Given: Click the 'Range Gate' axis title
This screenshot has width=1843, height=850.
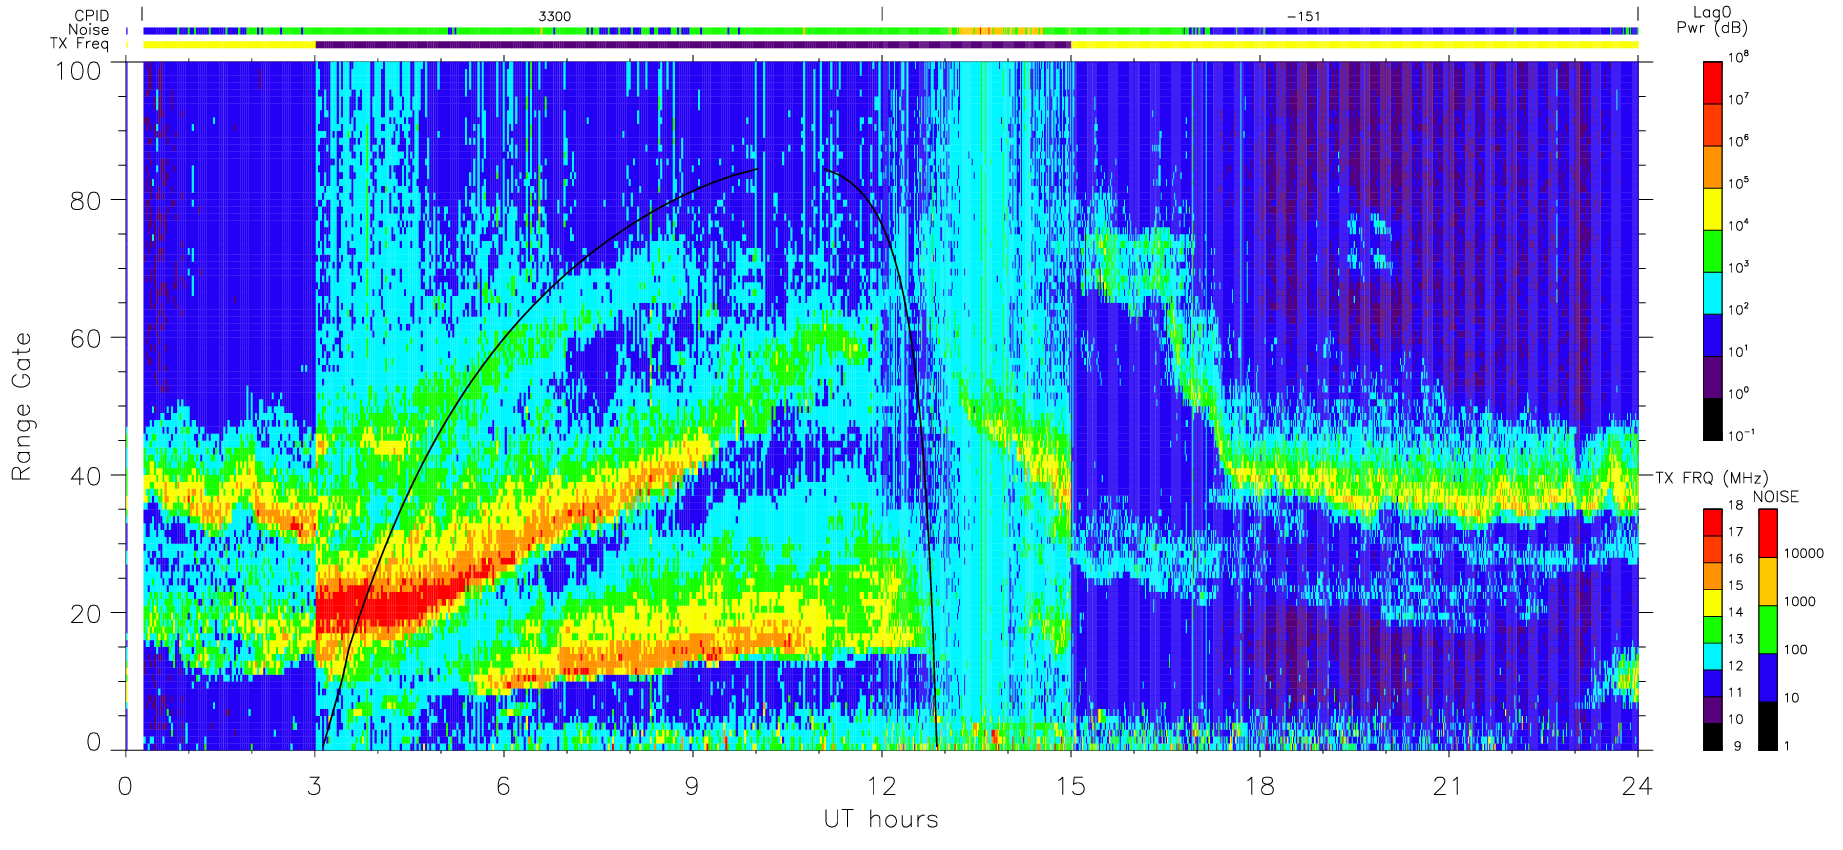Looking at the screenshot, I should coord(21,406).
